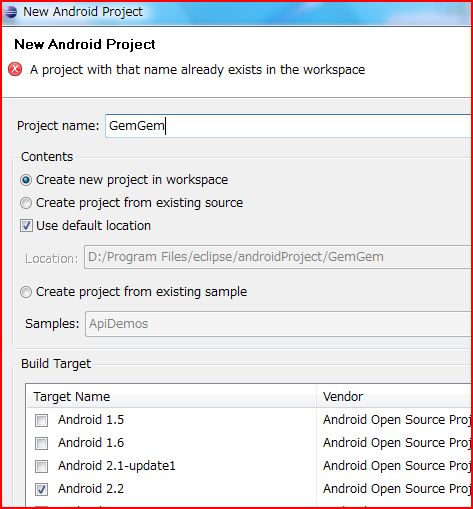Click the red error icon beside the message
The height and width of the screenshot is (509, 473).
click(15, 69)
